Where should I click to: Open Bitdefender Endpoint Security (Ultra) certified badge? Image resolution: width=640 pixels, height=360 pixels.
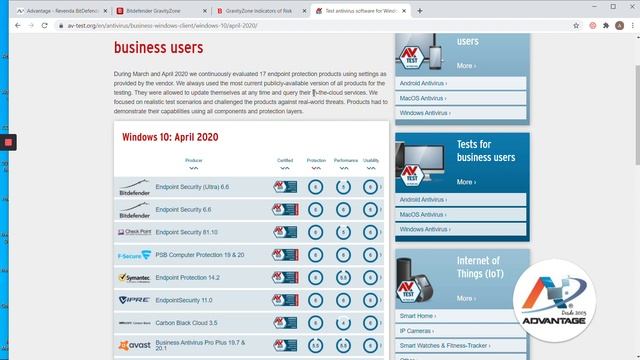point(285,187)
